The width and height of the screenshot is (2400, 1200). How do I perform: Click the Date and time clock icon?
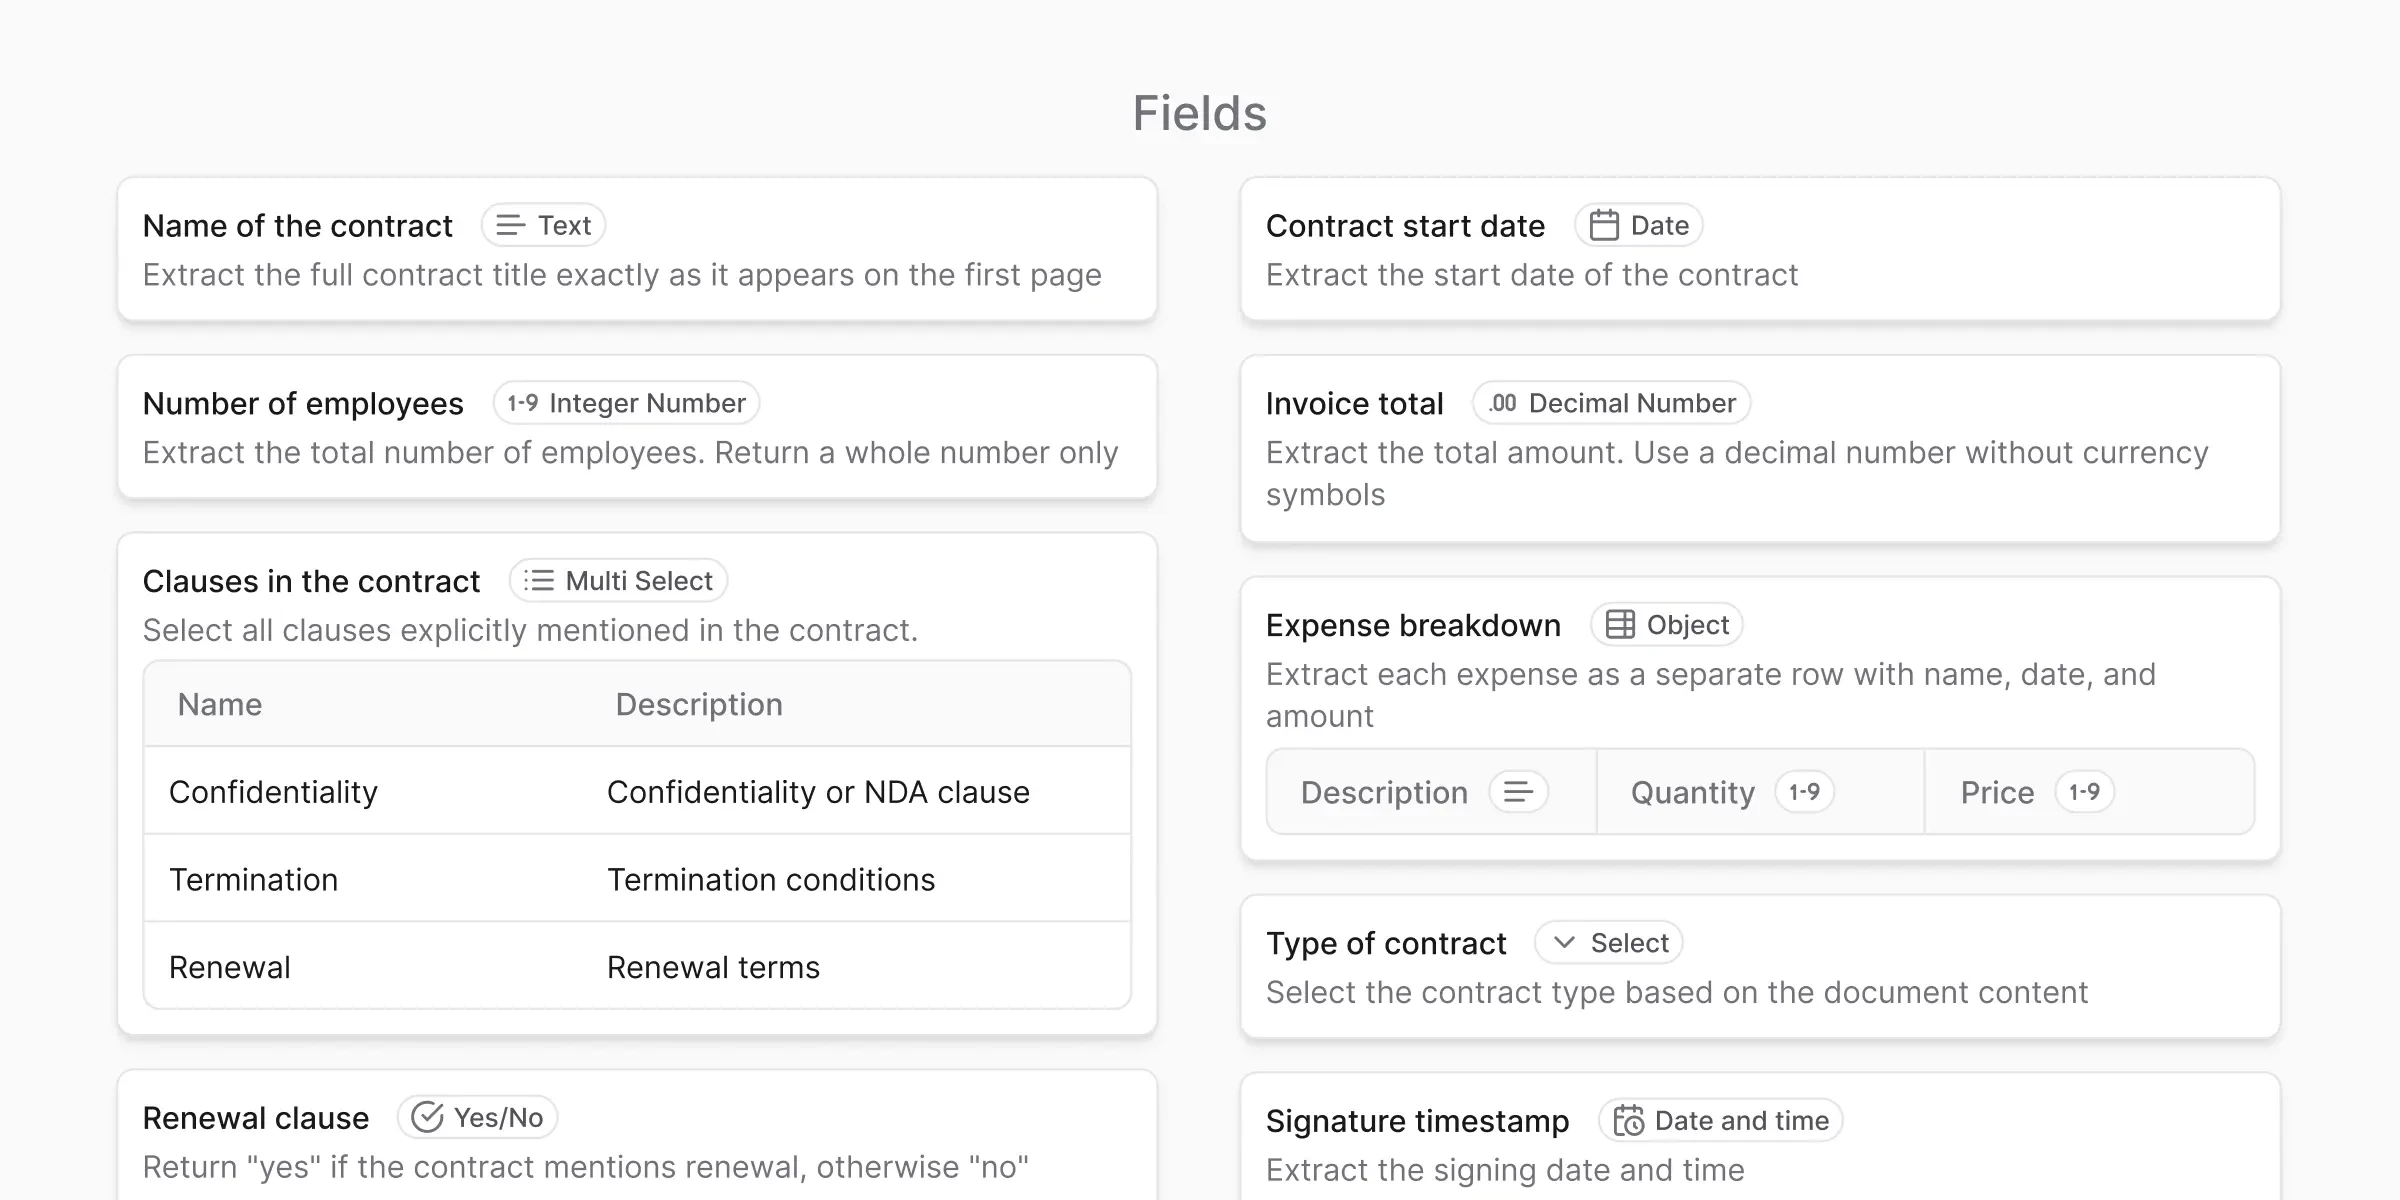1628,1121
